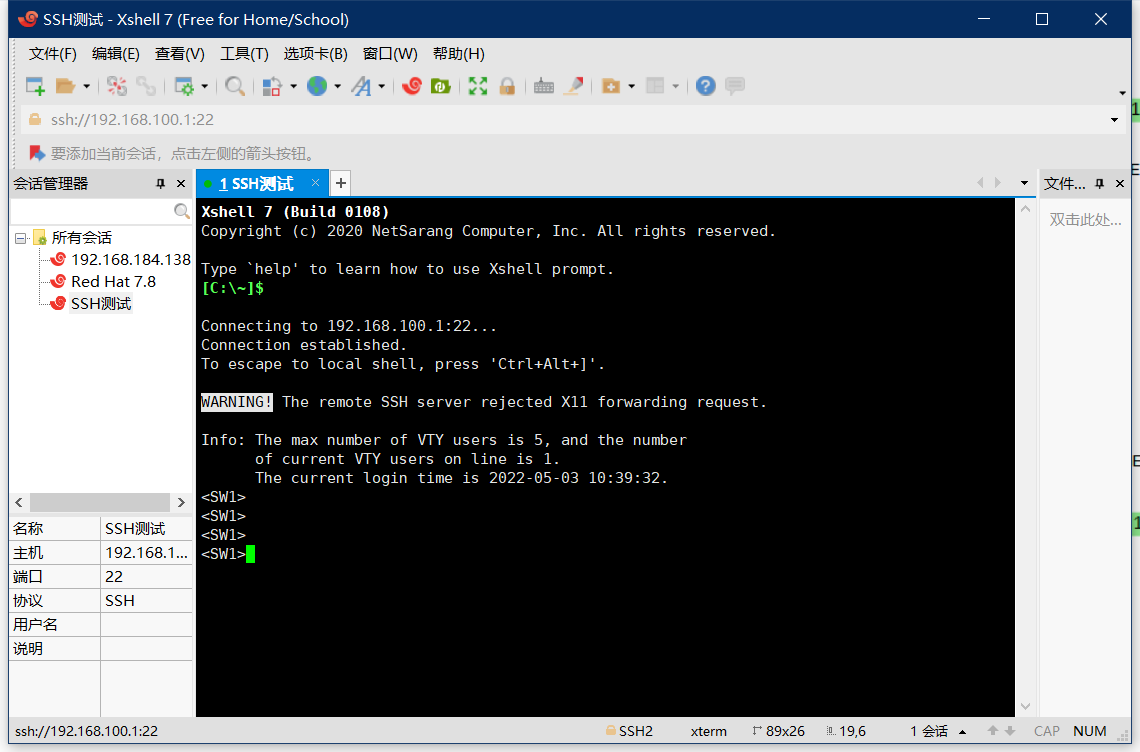Click the grayed chat bubble icon

[x=735, y=86]
